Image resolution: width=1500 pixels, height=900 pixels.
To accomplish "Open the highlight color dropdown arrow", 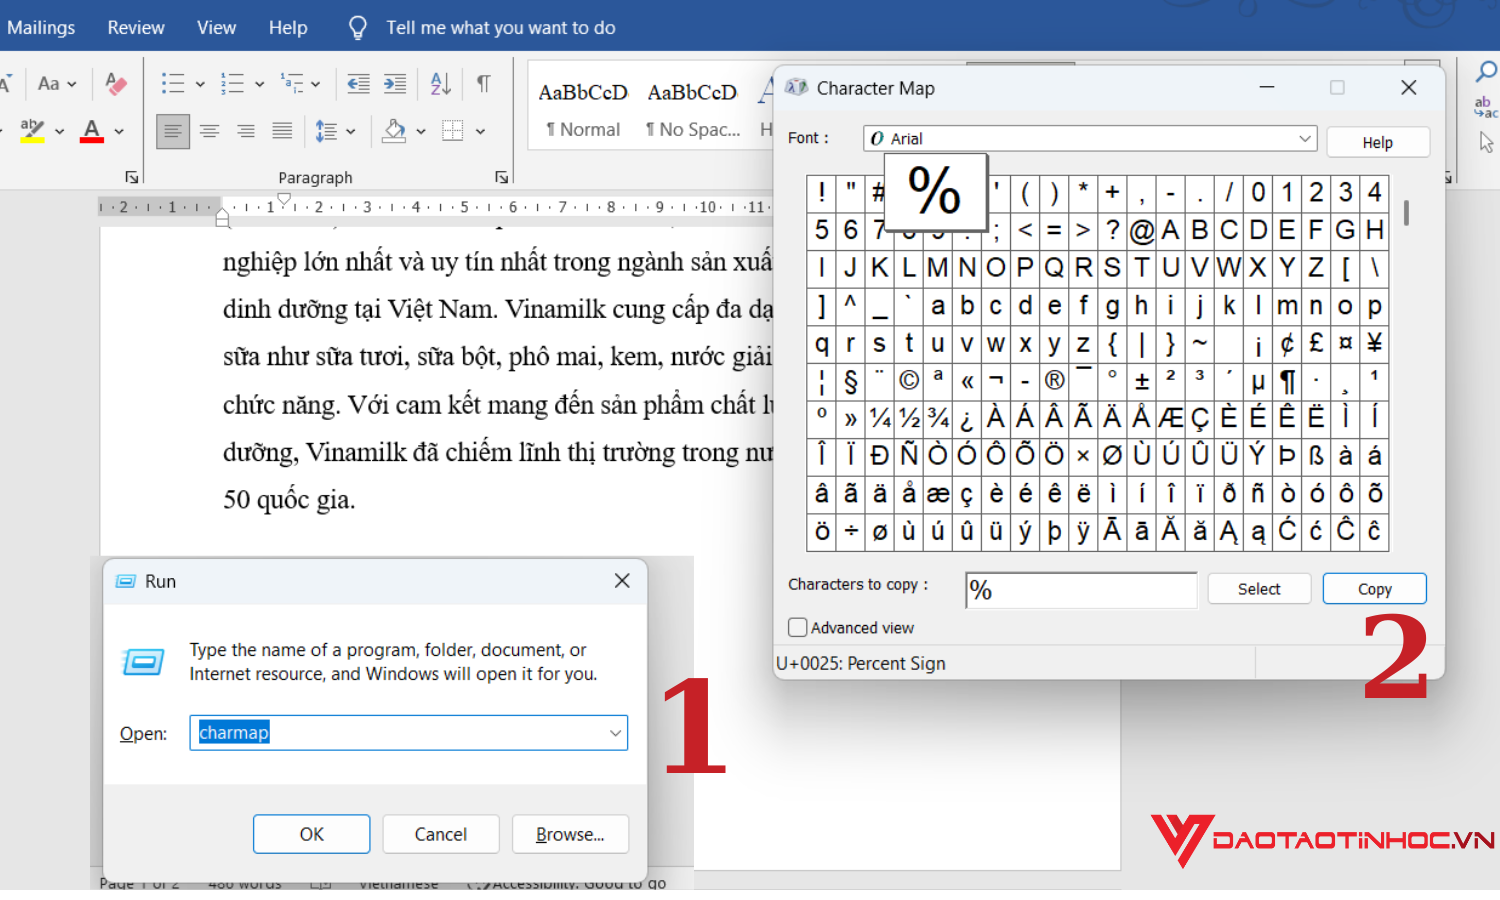I will tap(60, 132).
